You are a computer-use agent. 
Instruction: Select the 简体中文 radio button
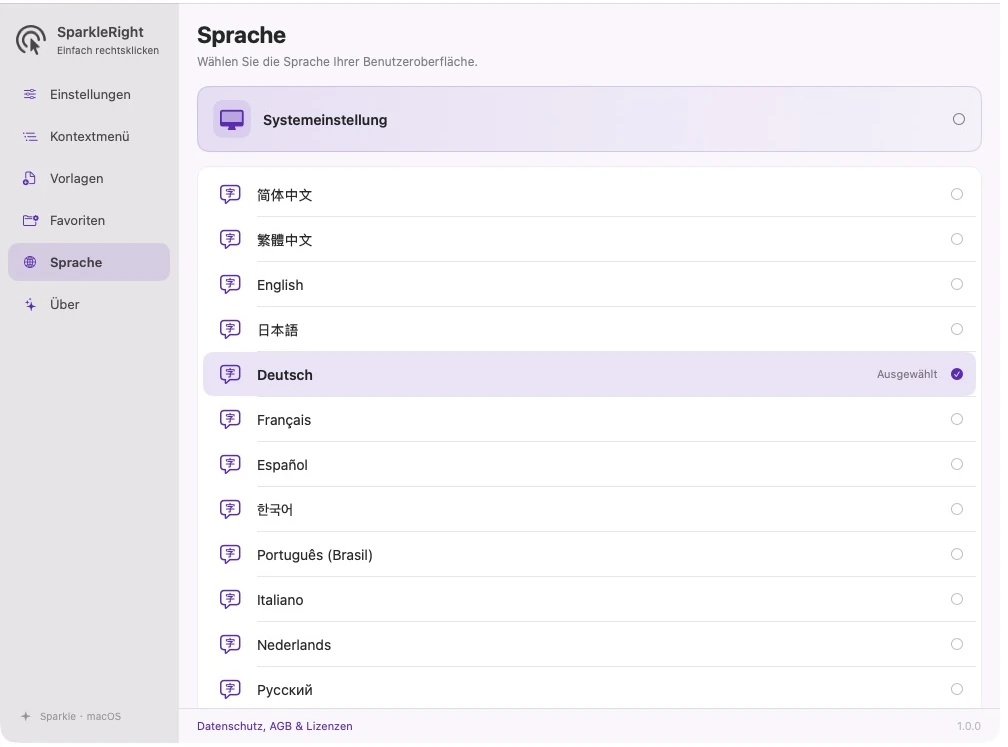point(957,194)
